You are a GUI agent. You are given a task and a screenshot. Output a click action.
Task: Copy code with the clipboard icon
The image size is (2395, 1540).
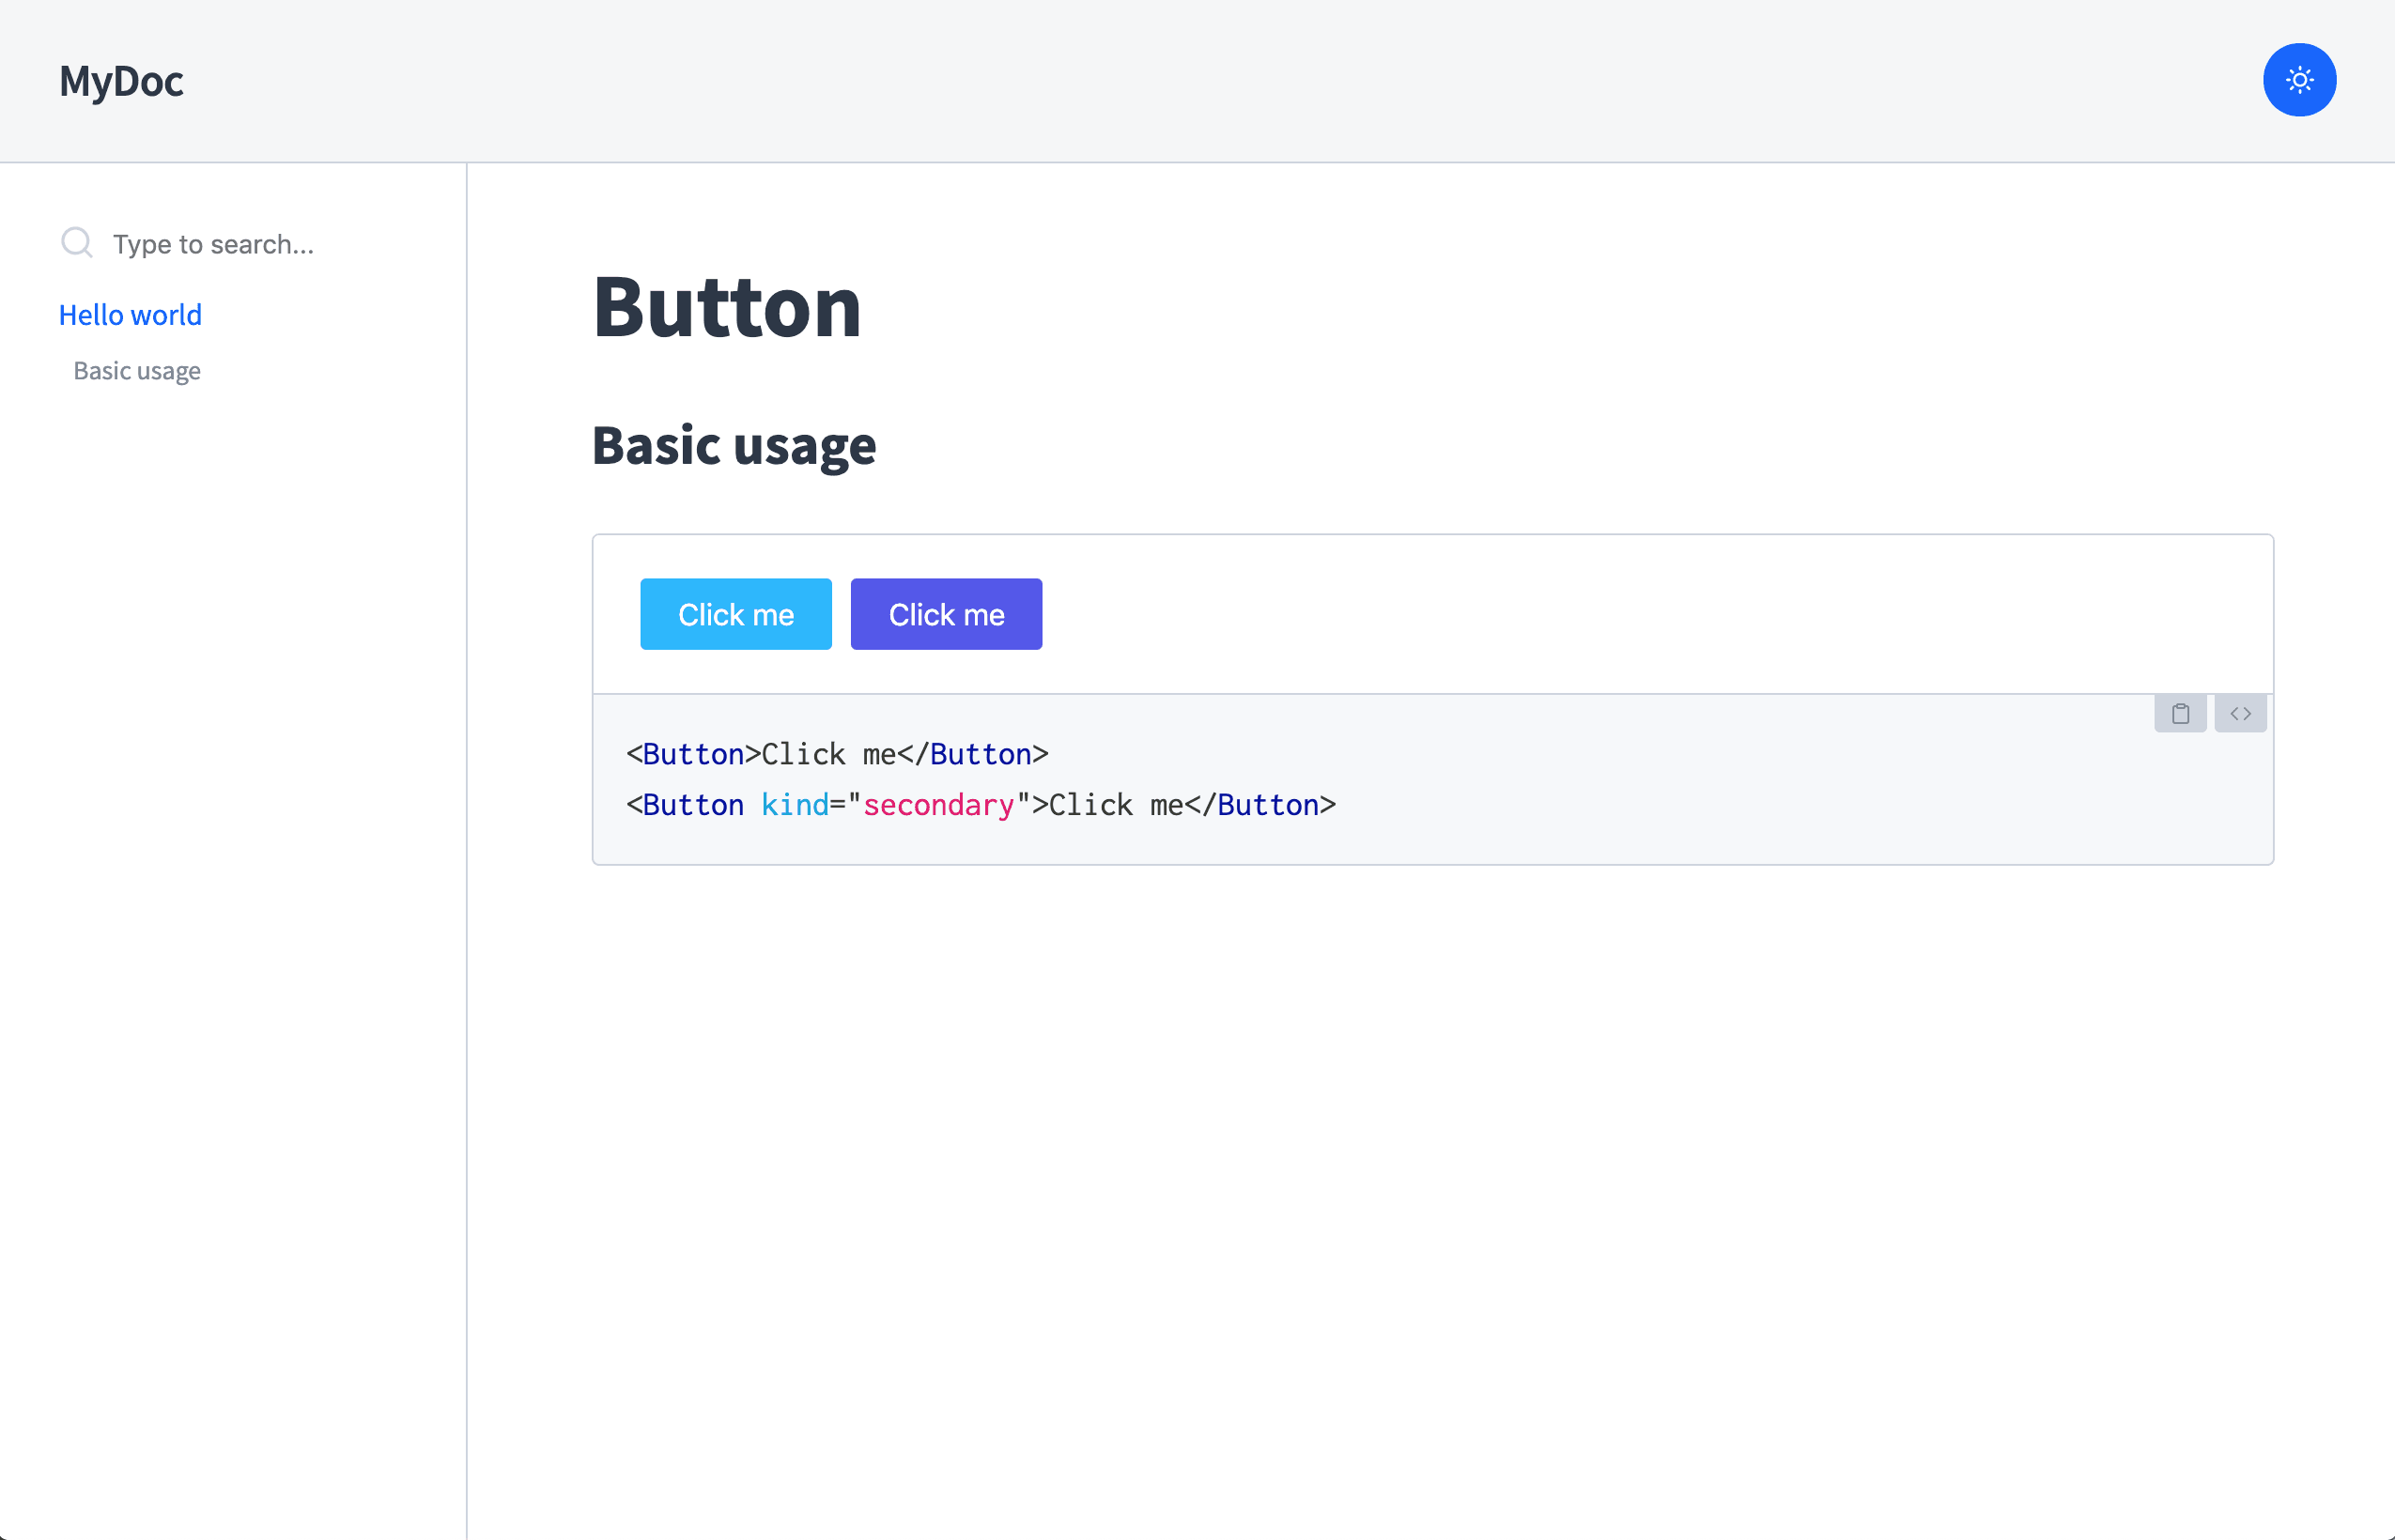coord(2180,713)
